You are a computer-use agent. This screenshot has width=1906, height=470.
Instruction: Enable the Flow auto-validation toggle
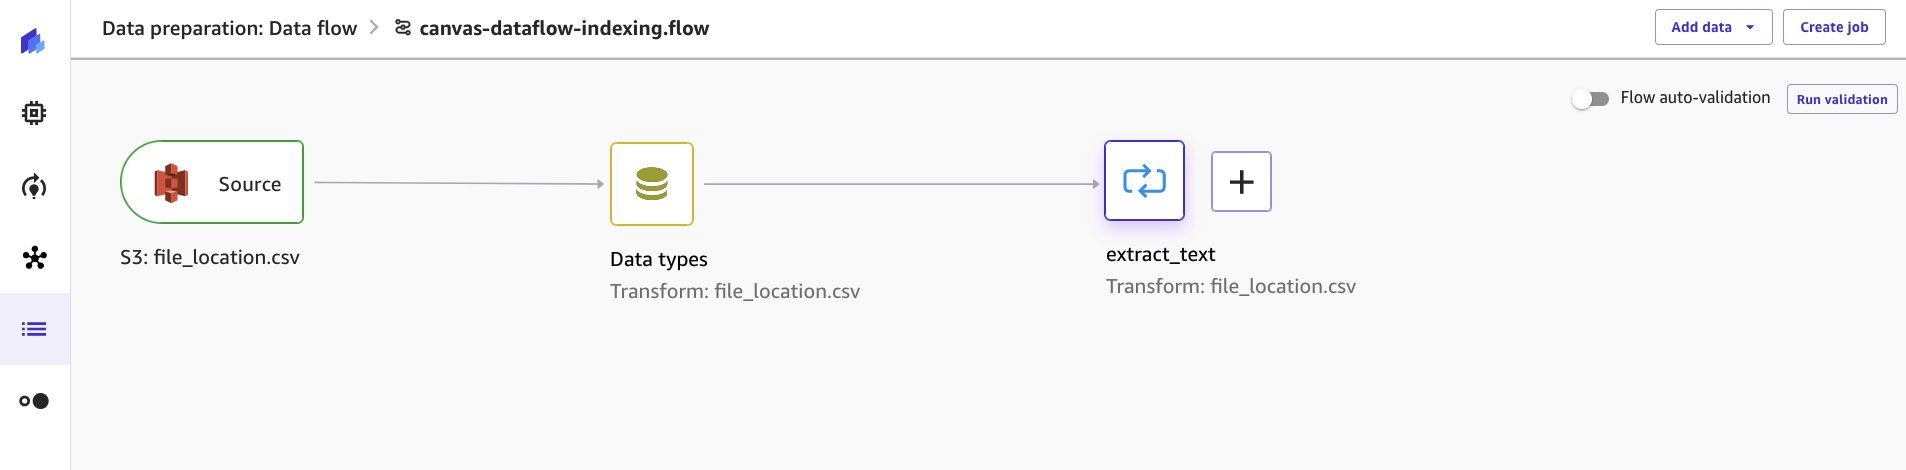click(1590, 98)
